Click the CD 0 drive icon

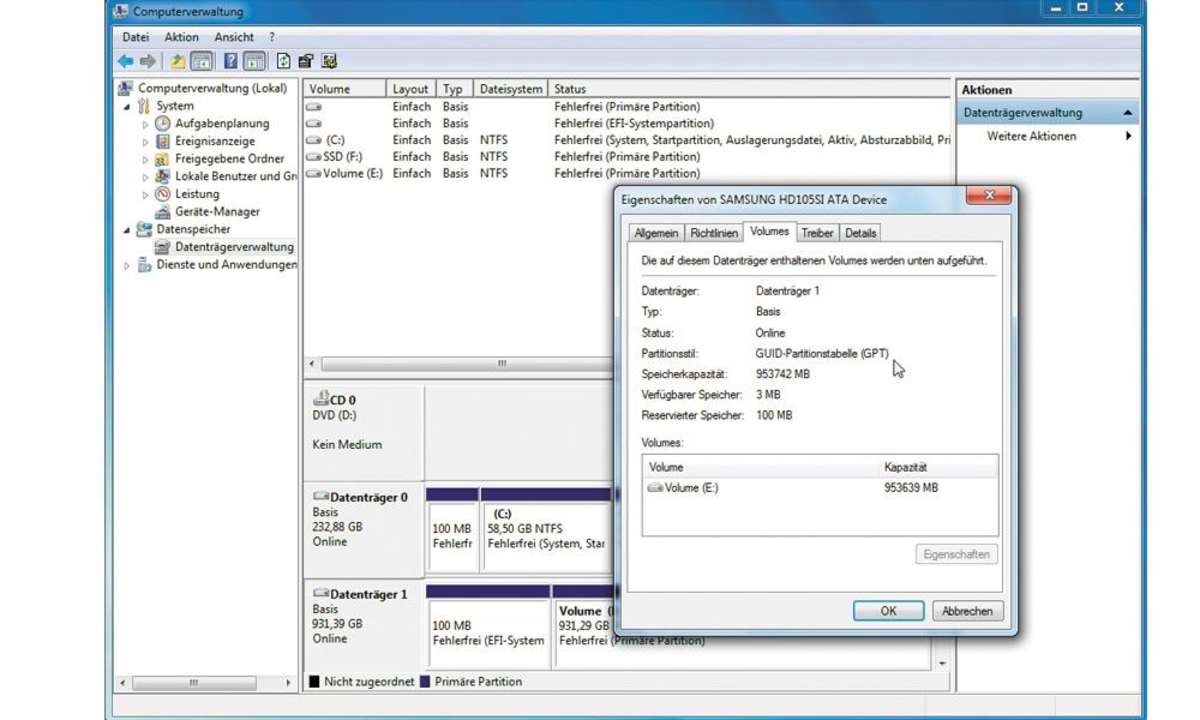coord(322,399)
